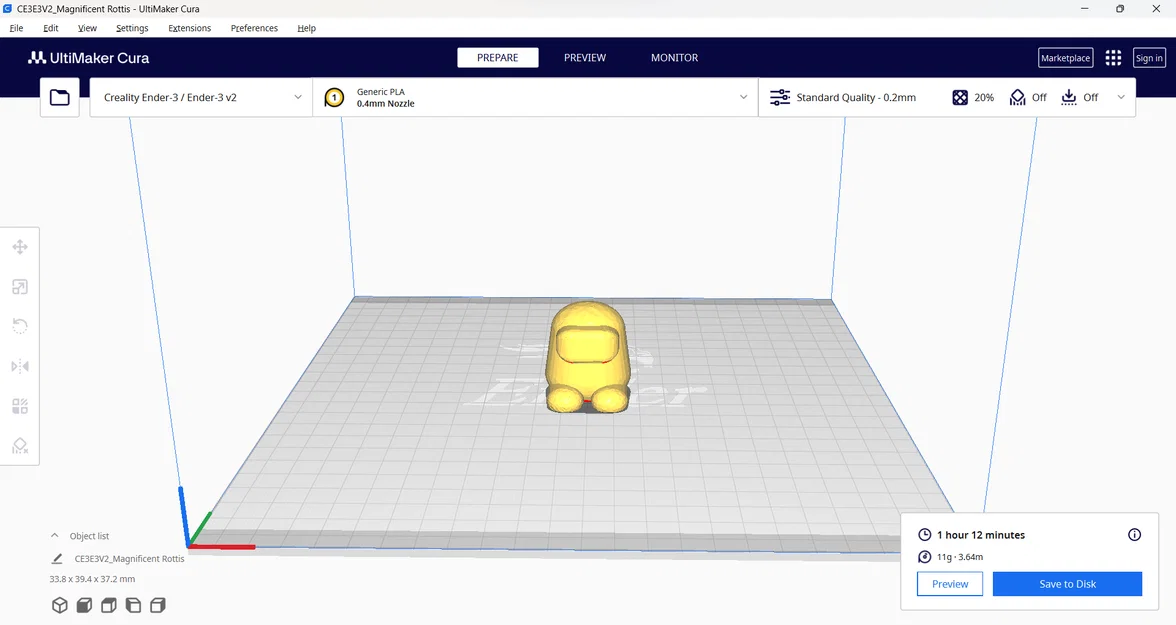Click the Standard Quality - 0.2mm profile text
This screenshot has width=1176, height=625.
[x=856, y=98]
